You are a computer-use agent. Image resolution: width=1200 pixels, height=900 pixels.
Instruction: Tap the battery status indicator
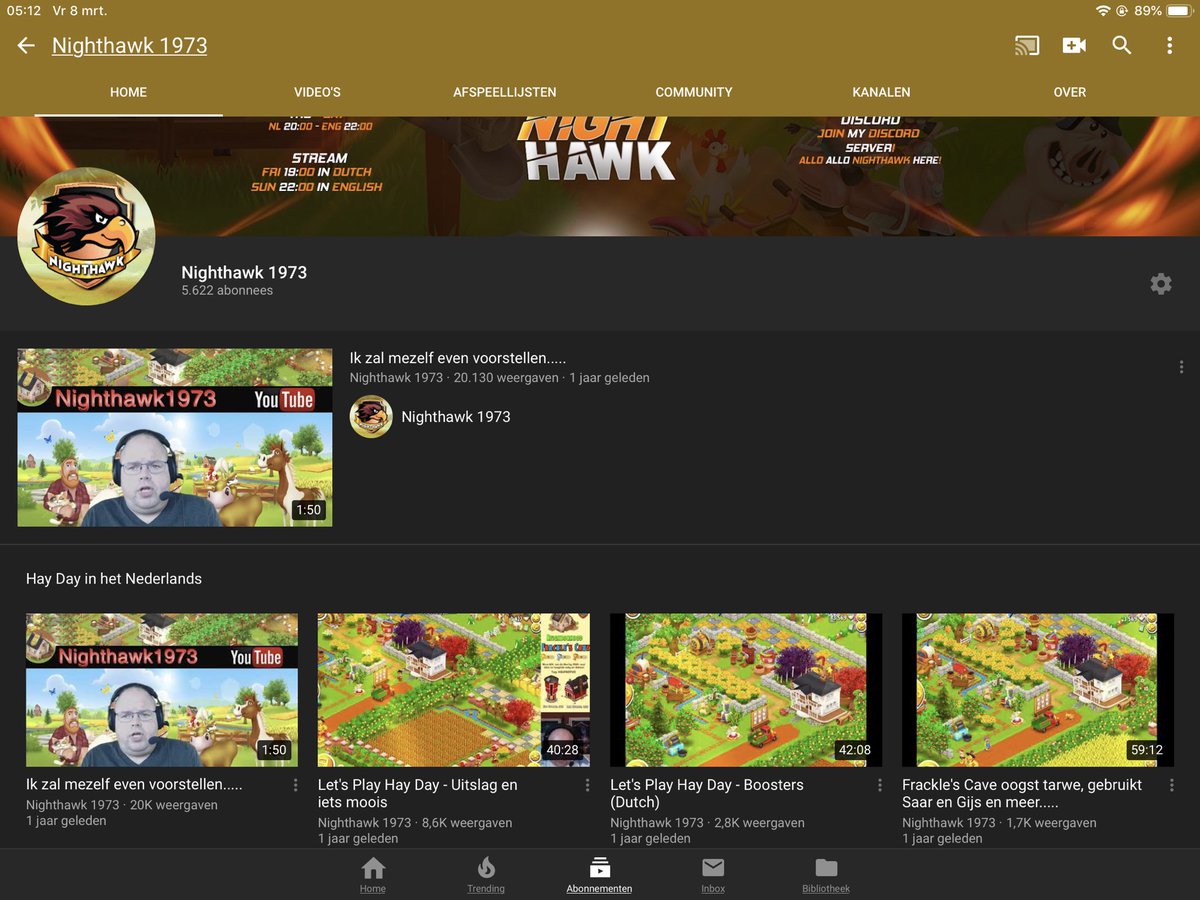click(x=1178, y=11)
